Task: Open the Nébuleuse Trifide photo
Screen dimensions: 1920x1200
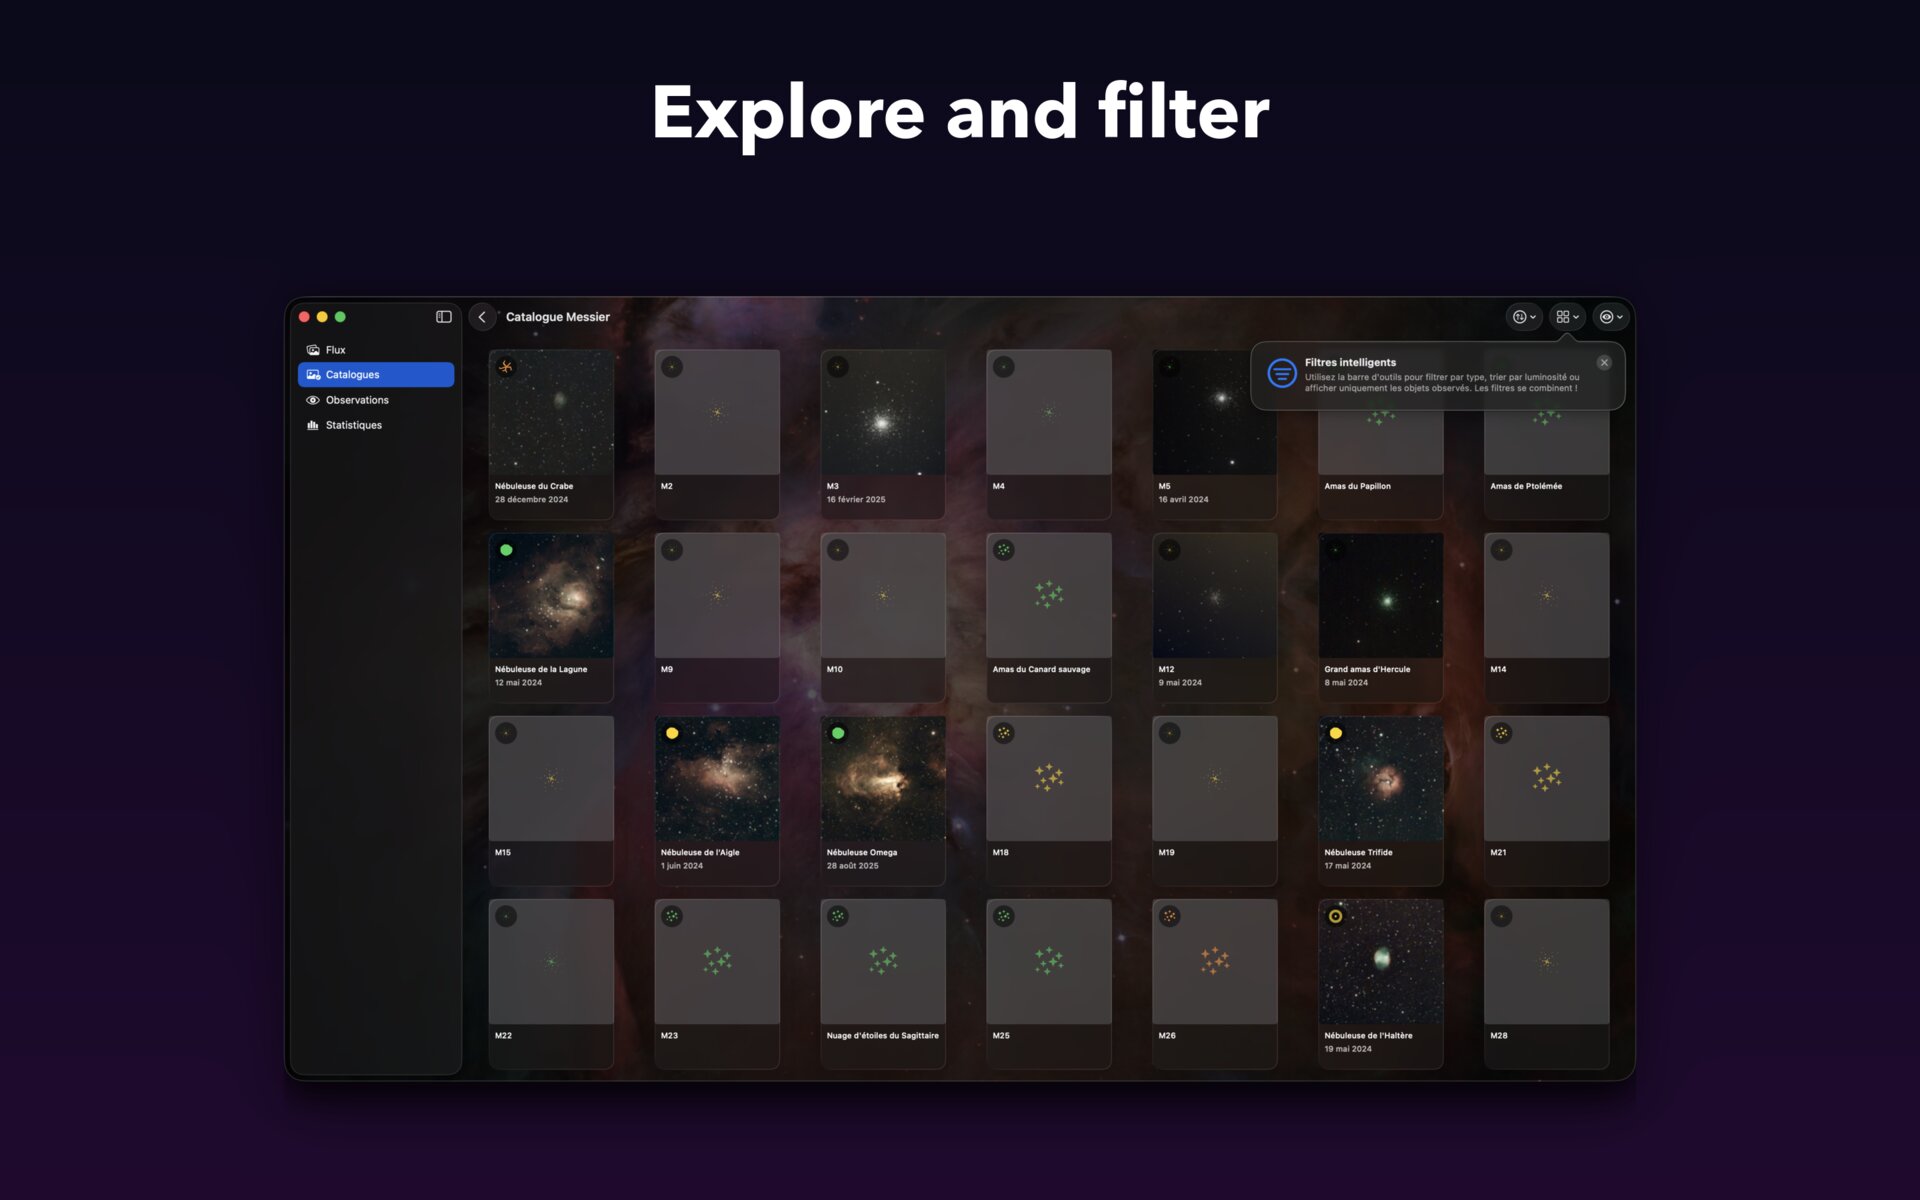Action: coord(1381,778)
